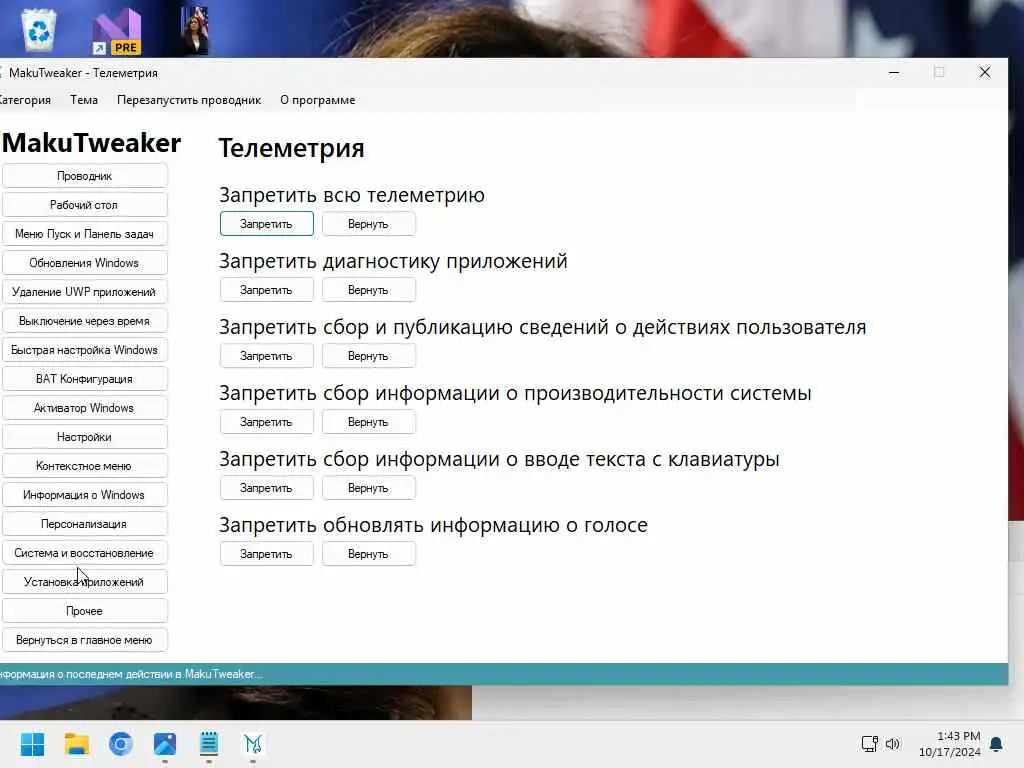Select Быстрая настройка Windows

pyautogui.click(x=85, y=350)
